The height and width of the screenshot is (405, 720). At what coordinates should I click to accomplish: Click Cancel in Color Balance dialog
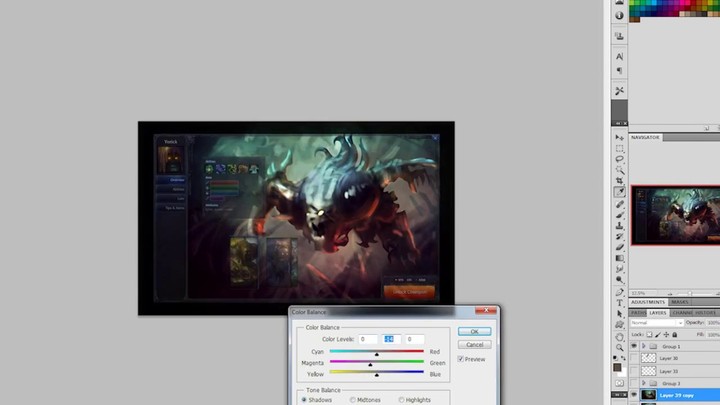[x=474, y=344]
